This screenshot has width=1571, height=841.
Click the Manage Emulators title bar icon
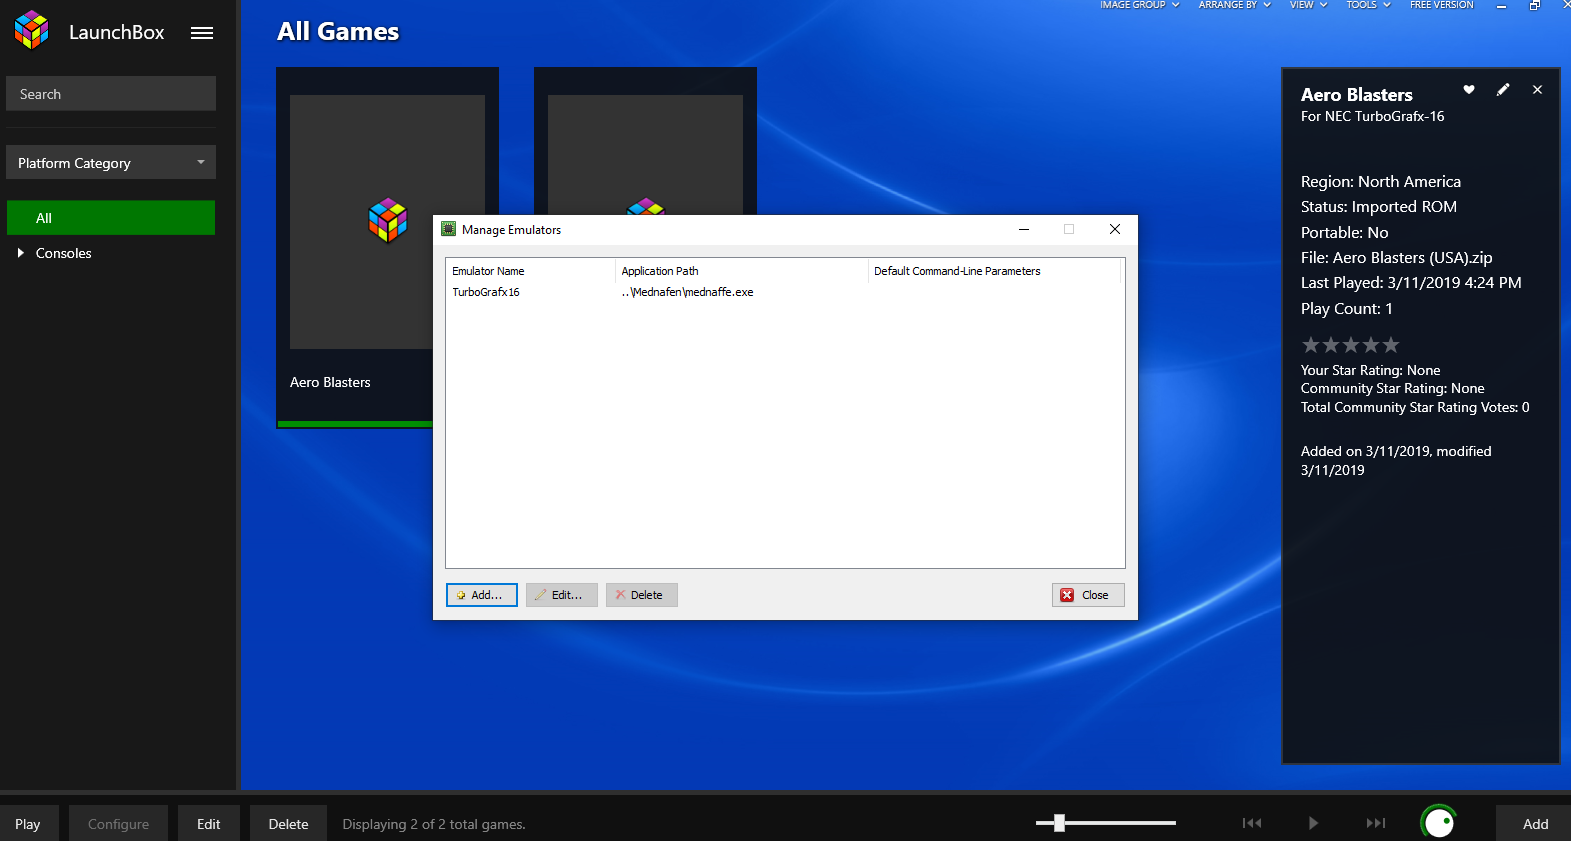[449, 229]
